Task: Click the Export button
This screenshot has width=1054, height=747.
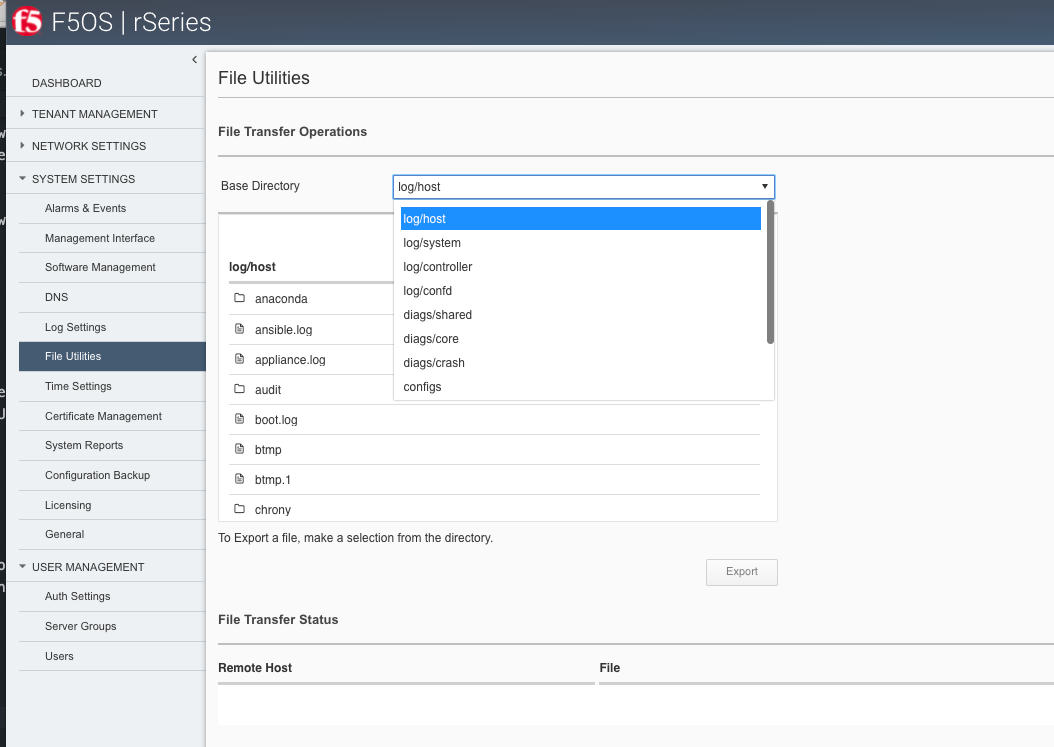Action: tap(741, 572)
